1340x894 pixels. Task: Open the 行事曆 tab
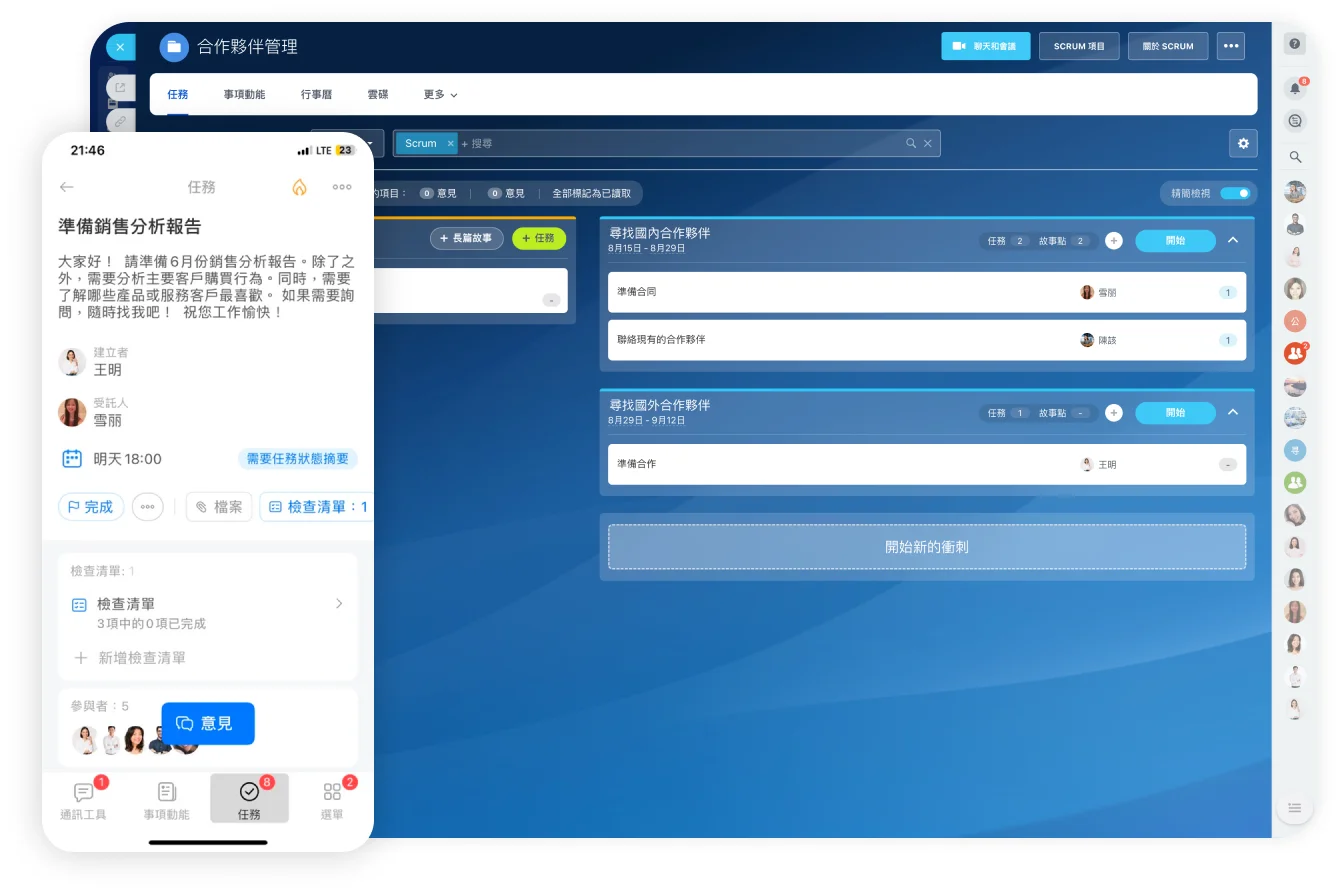(316, 94)
